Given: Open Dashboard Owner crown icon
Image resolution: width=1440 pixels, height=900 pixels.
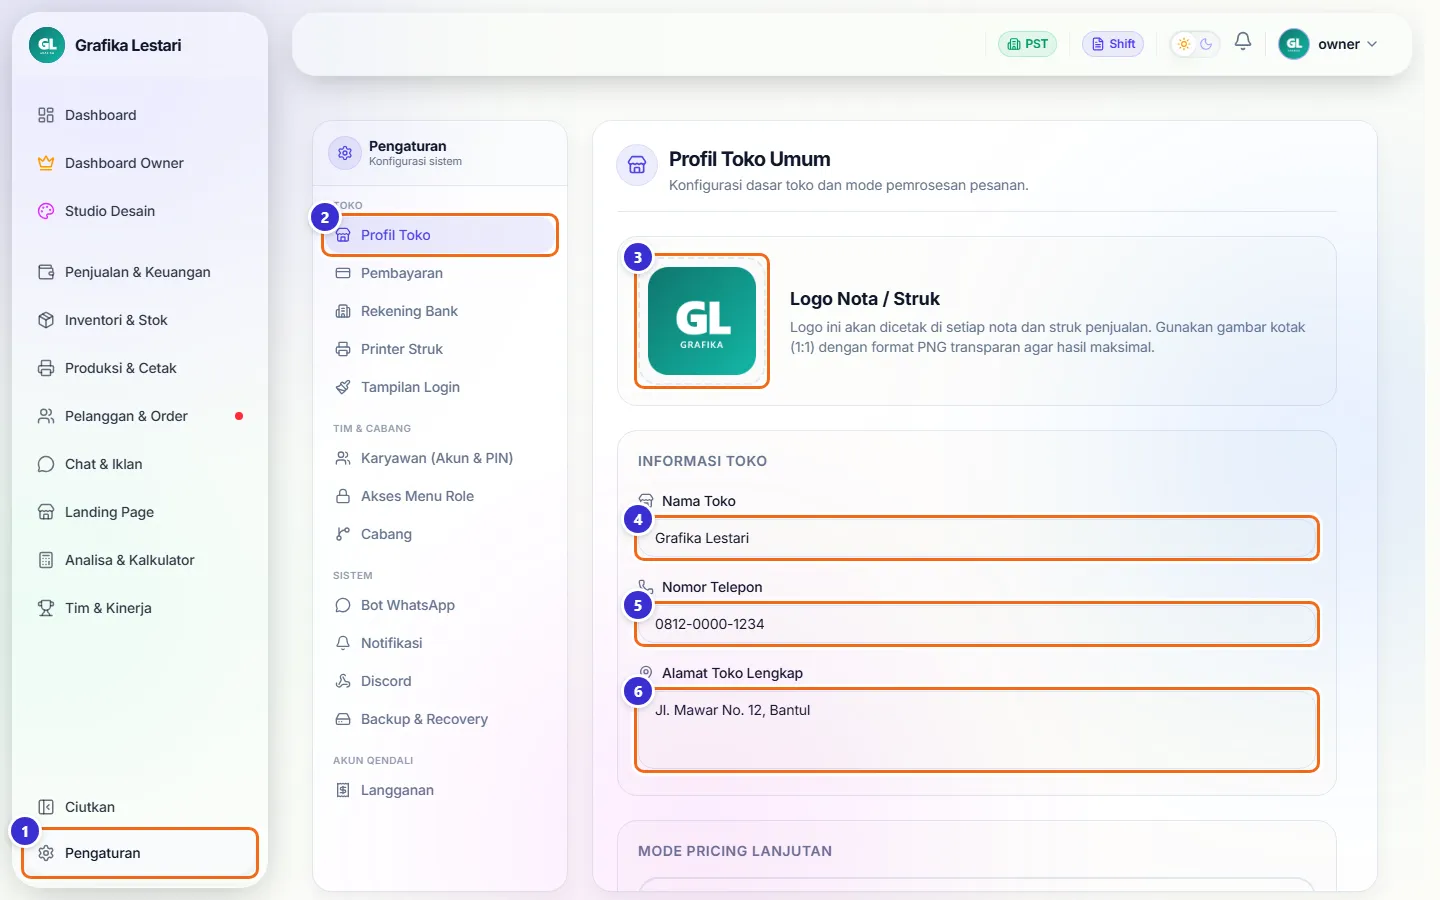Looking at the screenshot, I should pyautogui.click(x=46, y=163).
